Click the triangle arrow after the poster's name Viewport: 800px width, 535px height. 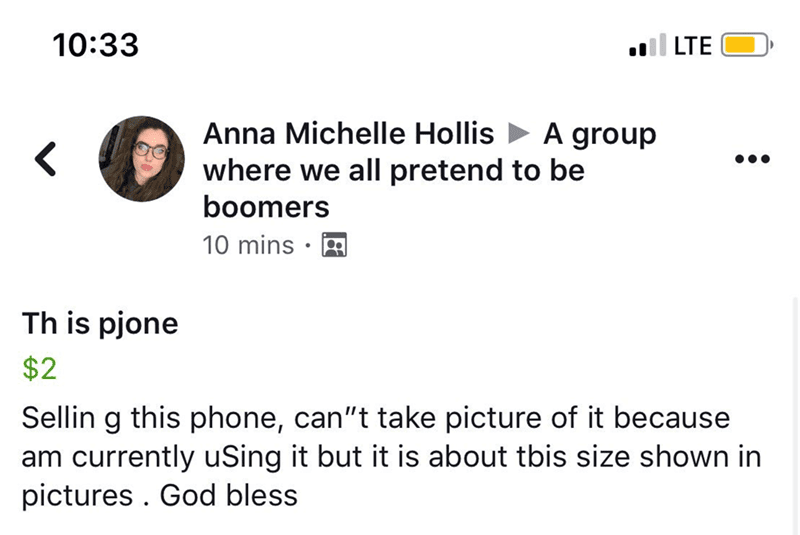[518, 133]
